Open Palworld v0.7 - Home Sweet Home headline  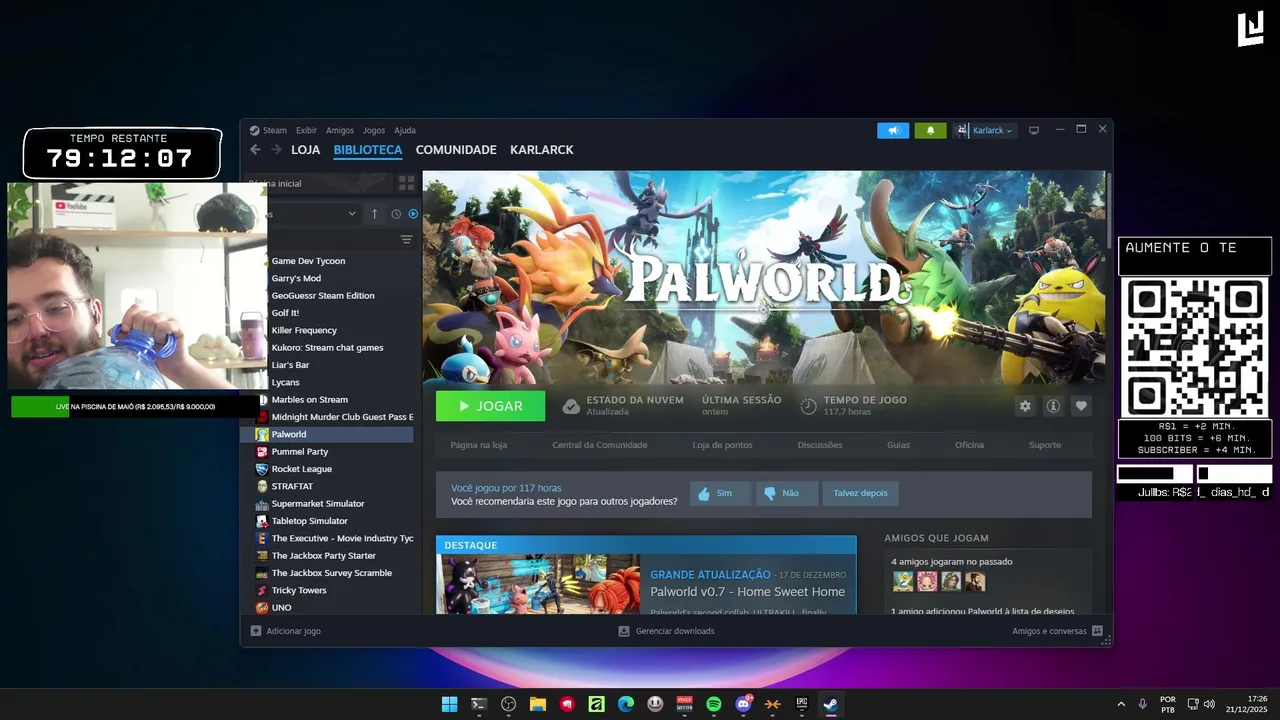pyautogui.click(x=747, y=592)
